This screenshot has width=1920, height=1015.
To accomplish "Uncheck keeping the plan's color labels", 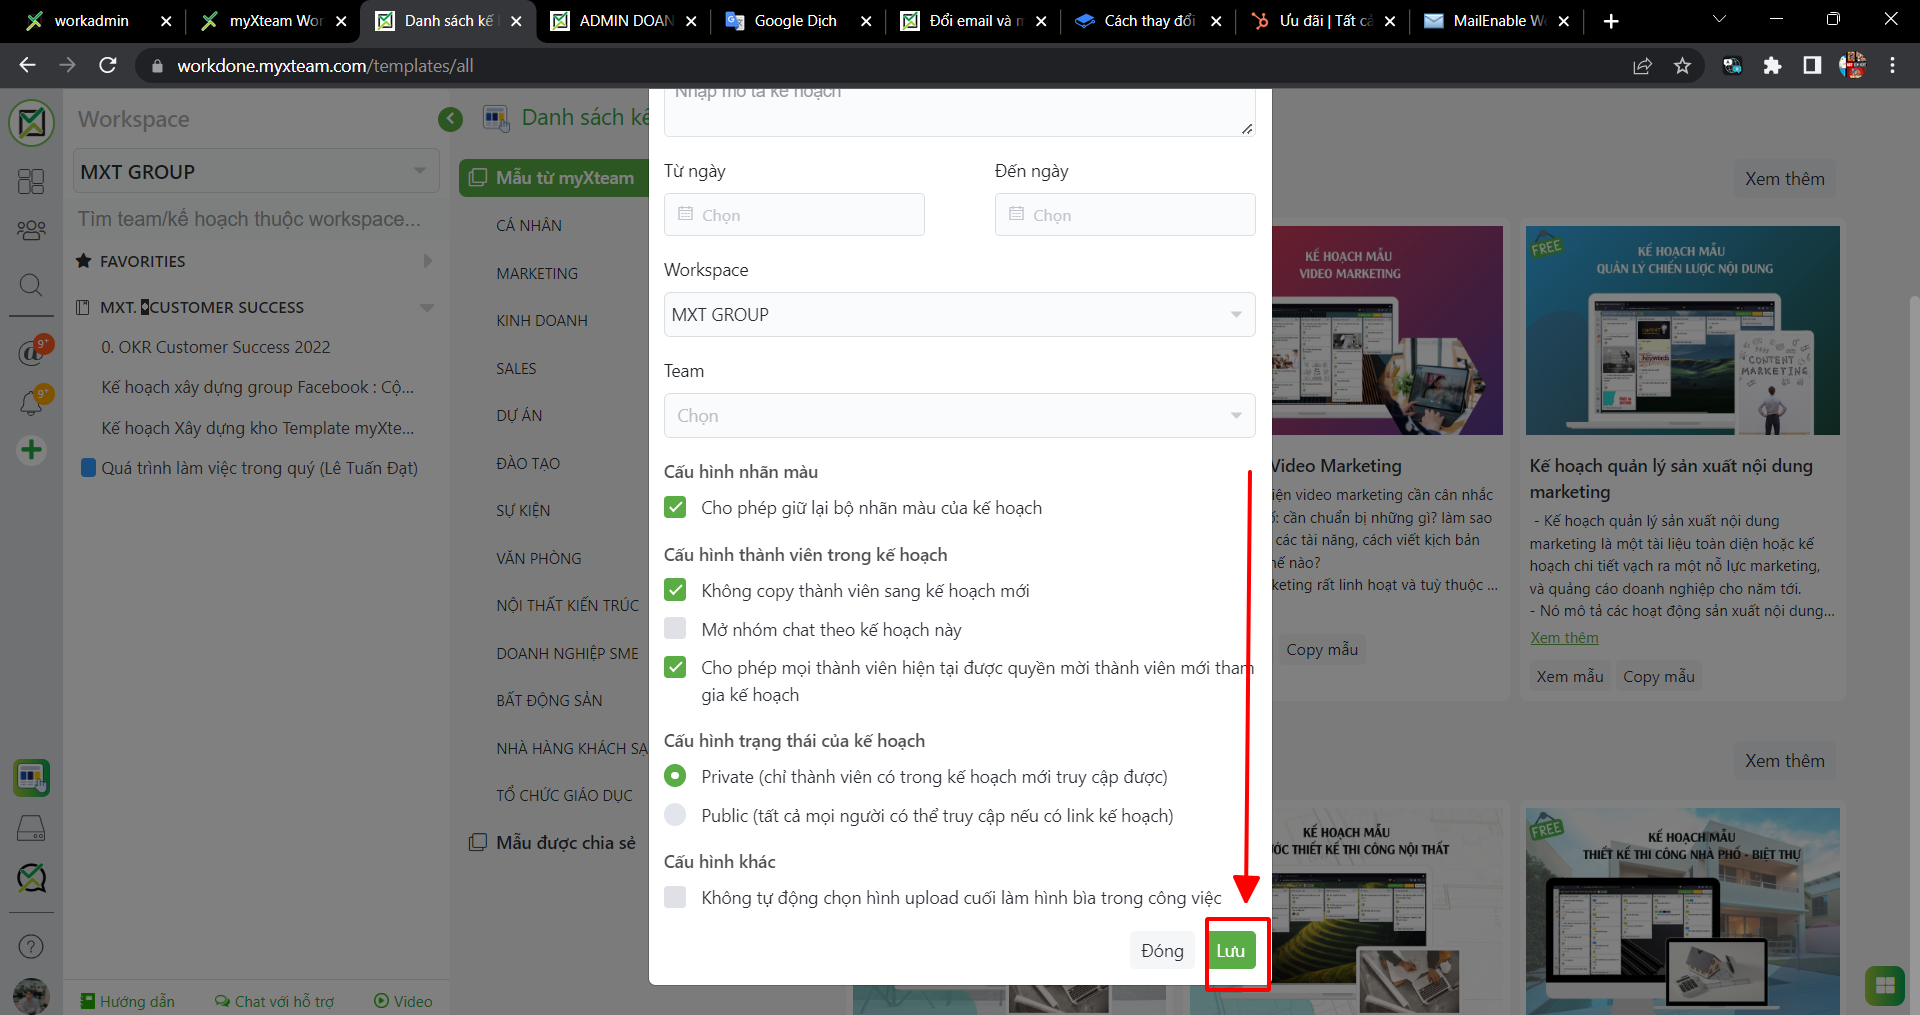I will [x=676, y=508].
